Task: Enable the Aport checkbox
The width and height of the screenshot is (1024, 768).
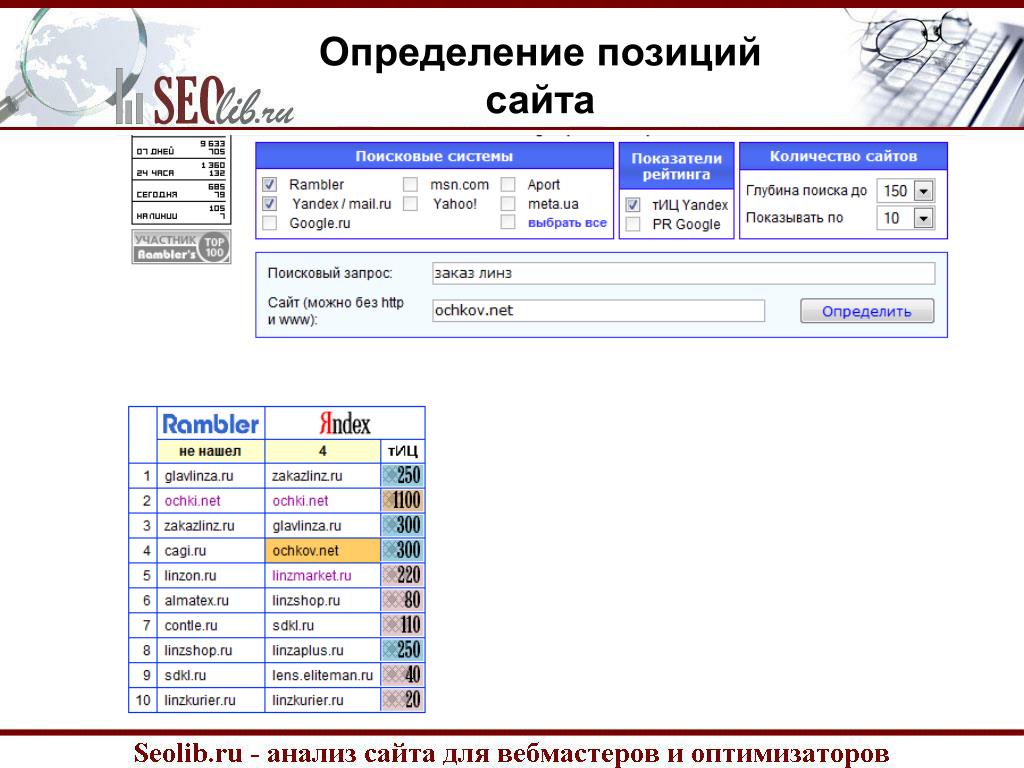Action: 508,185
